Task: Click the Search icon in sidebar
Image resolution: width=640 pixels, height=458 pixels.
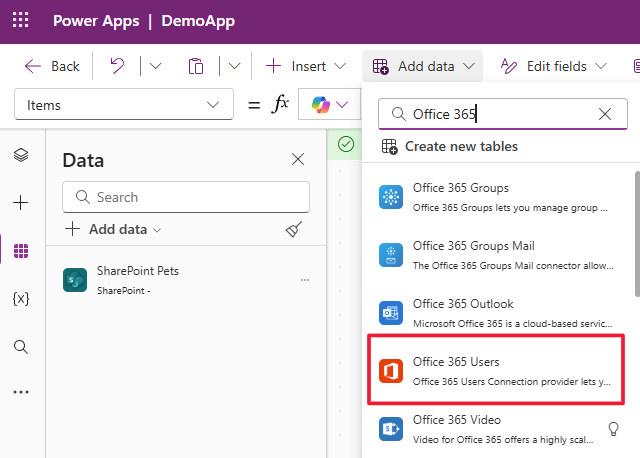Action: [21, 347]
